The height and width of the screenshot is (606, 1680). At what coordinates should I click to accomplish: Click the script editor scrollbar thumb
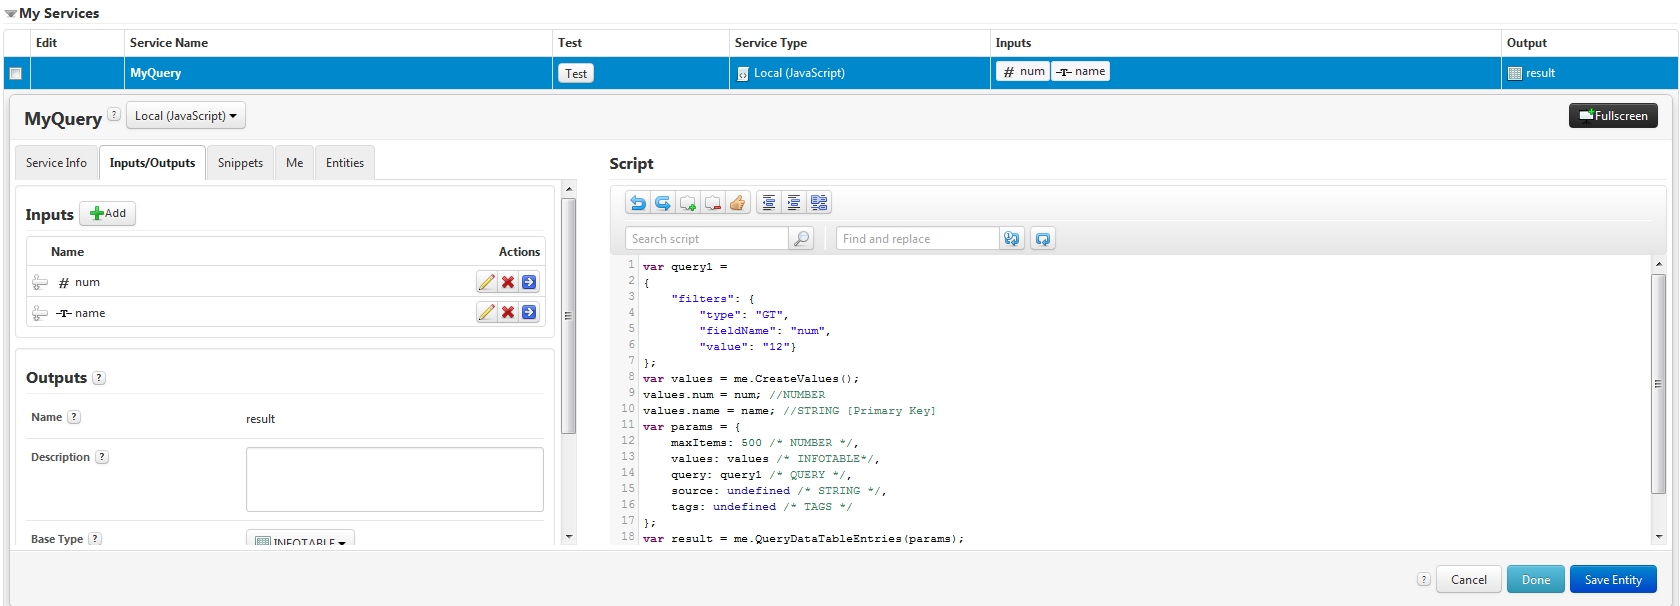[x=1658, y=383]
